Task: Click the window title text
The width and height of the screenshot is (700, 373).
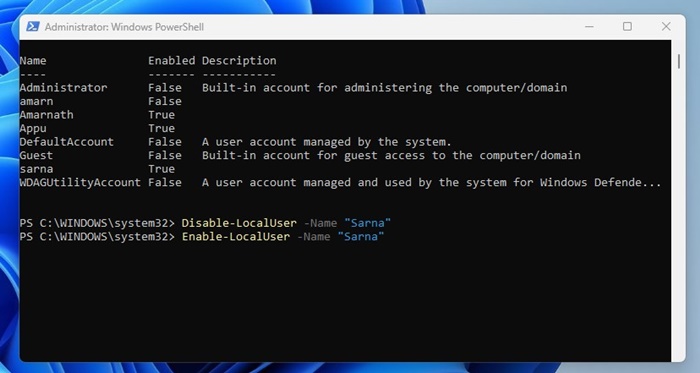Action: coord(124,27)
